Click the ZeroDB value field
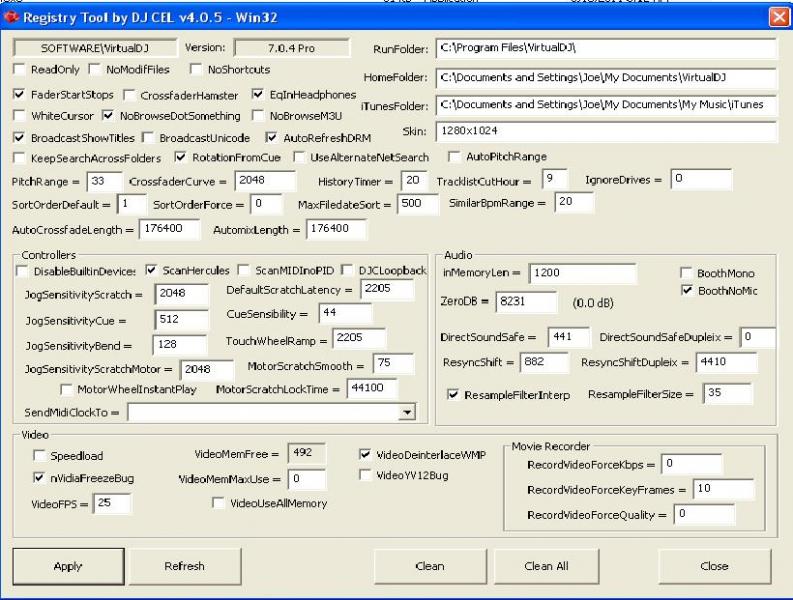 [526, 302]
